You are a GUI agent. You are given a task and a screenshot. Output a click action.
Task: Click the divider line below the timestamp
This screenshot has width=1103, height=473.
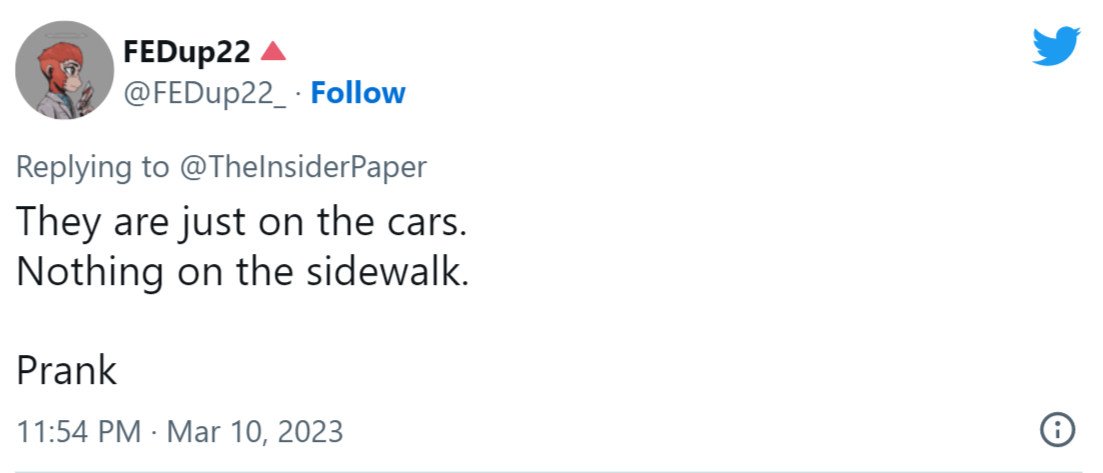tap(551, 471)
